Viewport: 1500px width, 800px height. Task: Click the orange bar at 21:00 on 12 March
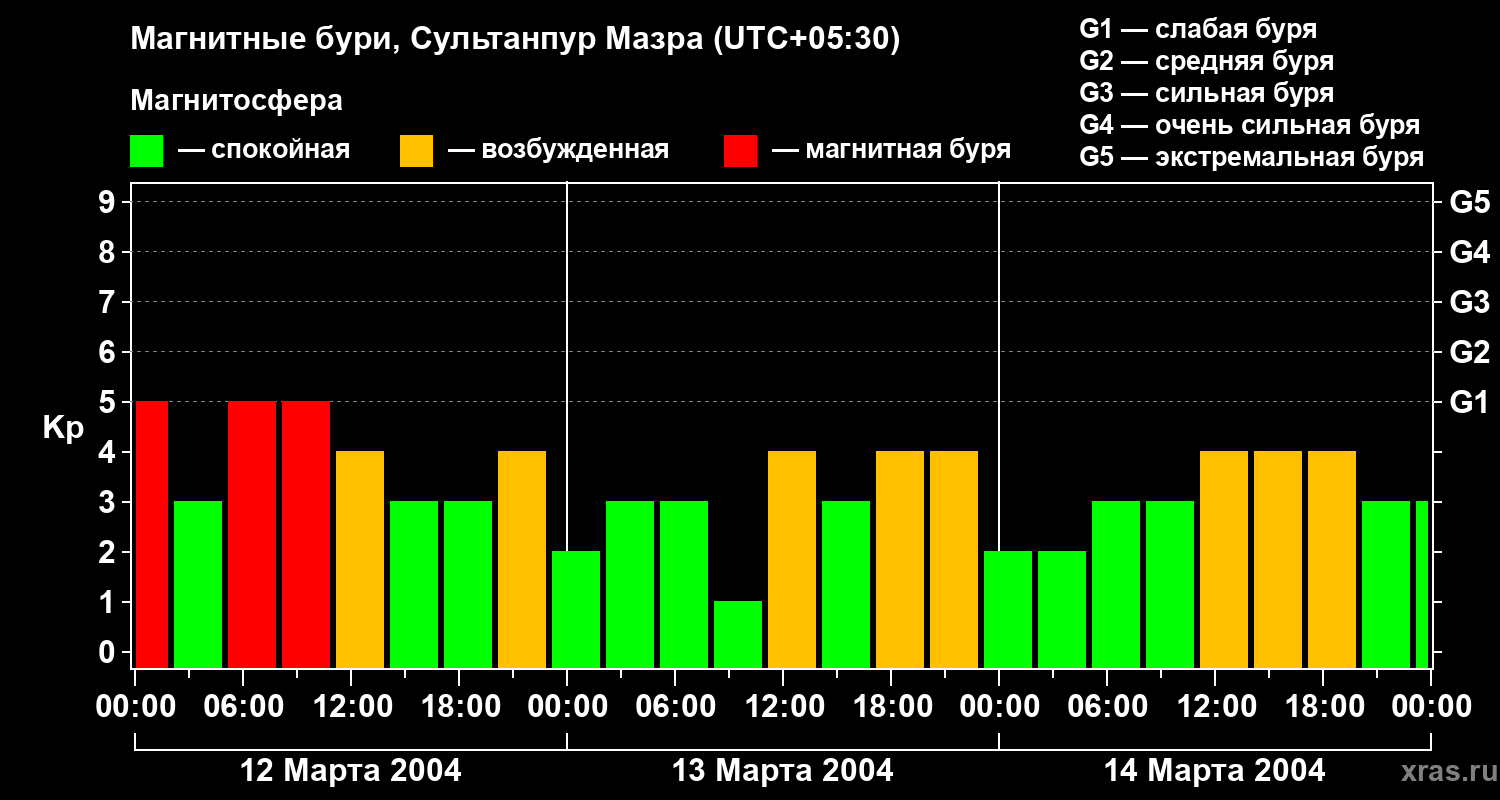[x=522, y=559]
